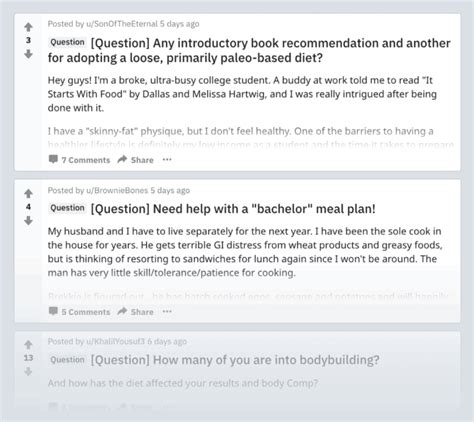474x422 pixels.
Task: Upvote the bodybuilding question post
Action: pyautogui.click(x=28, y=344)
